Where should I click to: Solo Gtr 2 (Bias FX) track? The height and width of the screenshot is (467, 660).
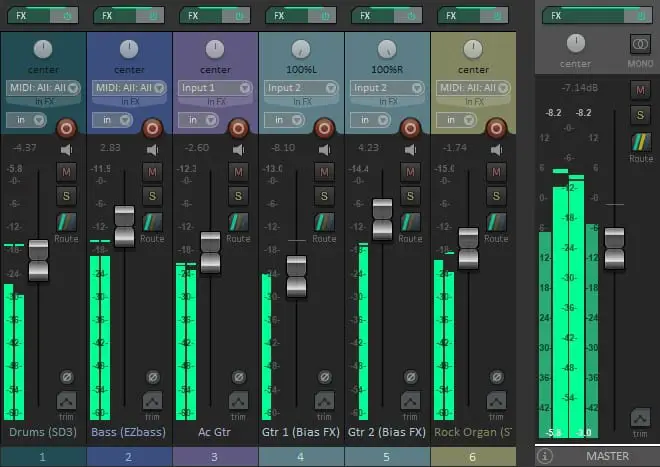tap(410, 196)
